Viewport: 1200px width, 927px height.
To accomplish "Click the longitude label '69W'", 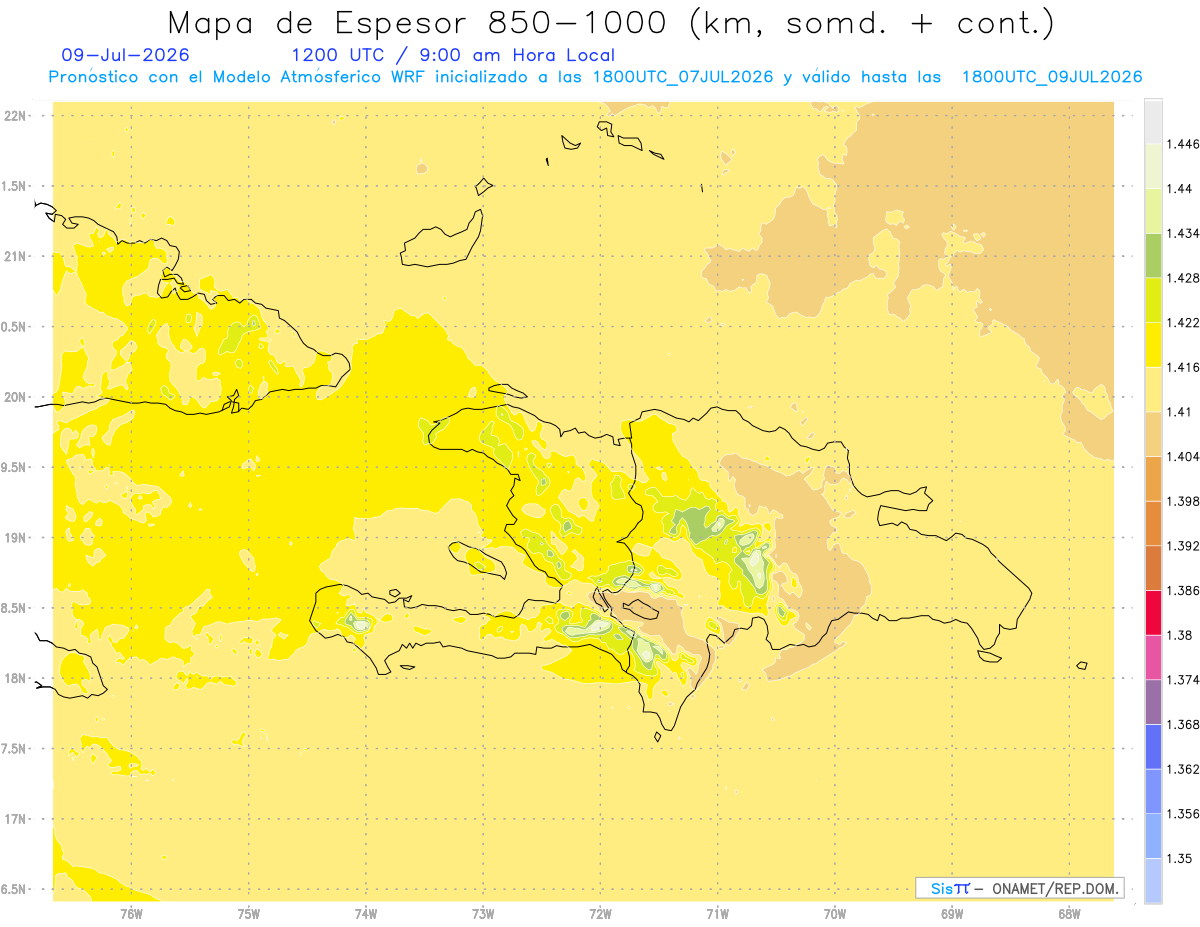I will [952, 914].
